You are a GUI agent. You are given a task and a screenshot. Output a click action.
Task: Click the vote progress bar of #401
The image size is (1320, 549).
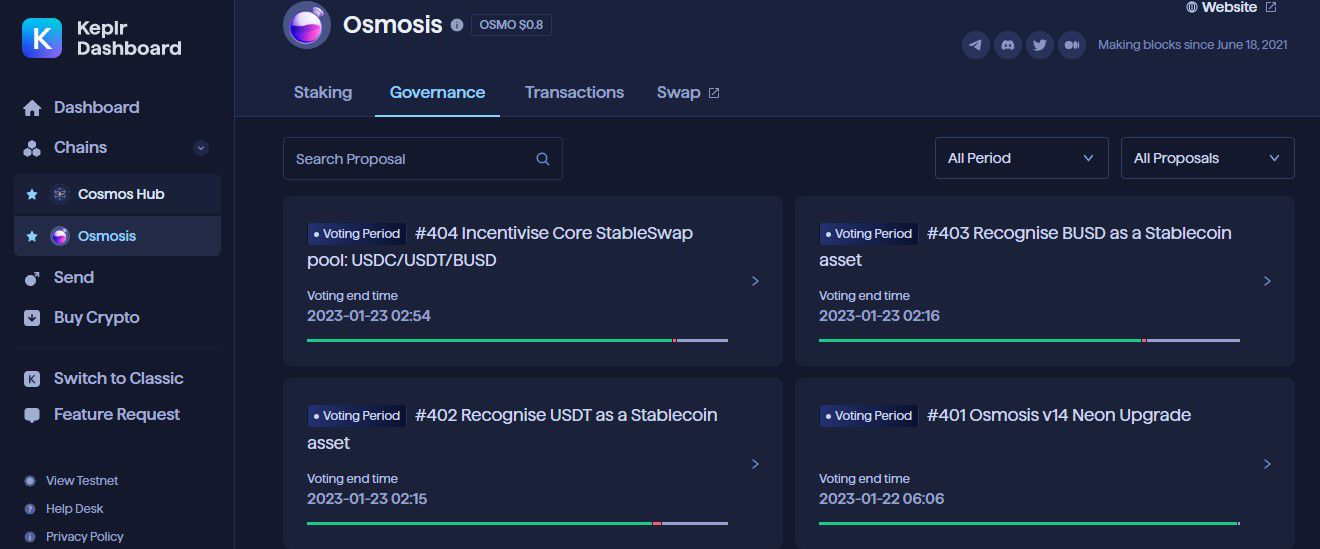click(x=1029, y=523)
